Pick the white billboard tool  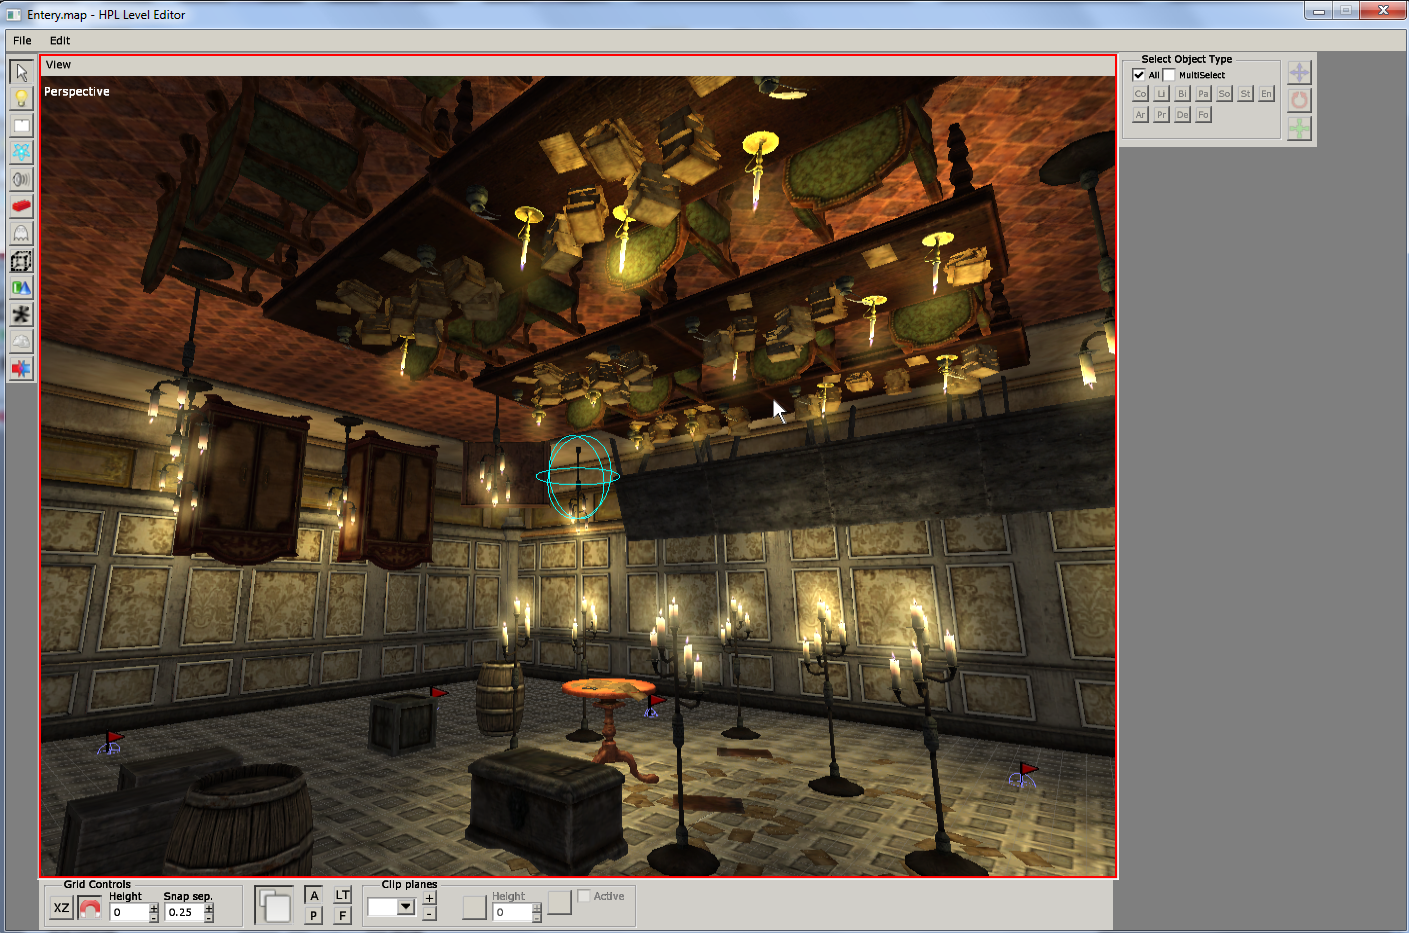pos(21,126)
